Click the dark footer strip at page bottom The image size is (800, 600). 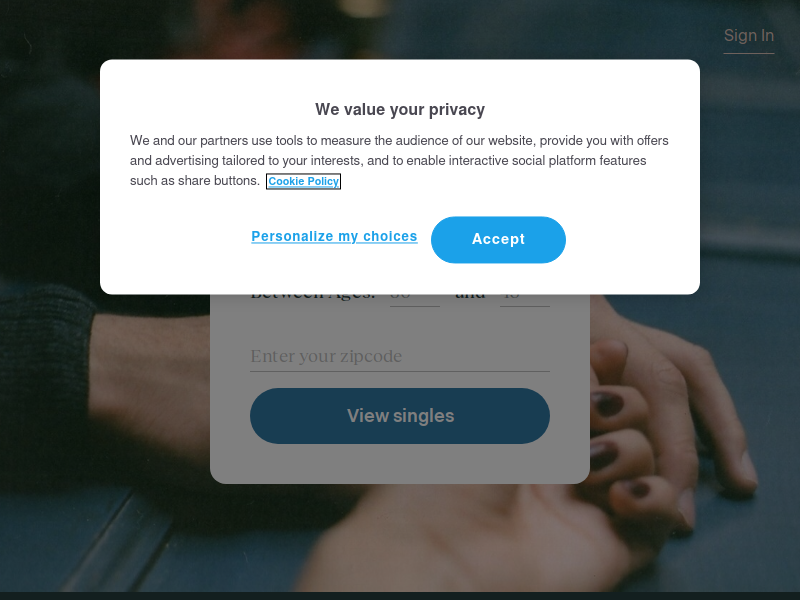399,596
